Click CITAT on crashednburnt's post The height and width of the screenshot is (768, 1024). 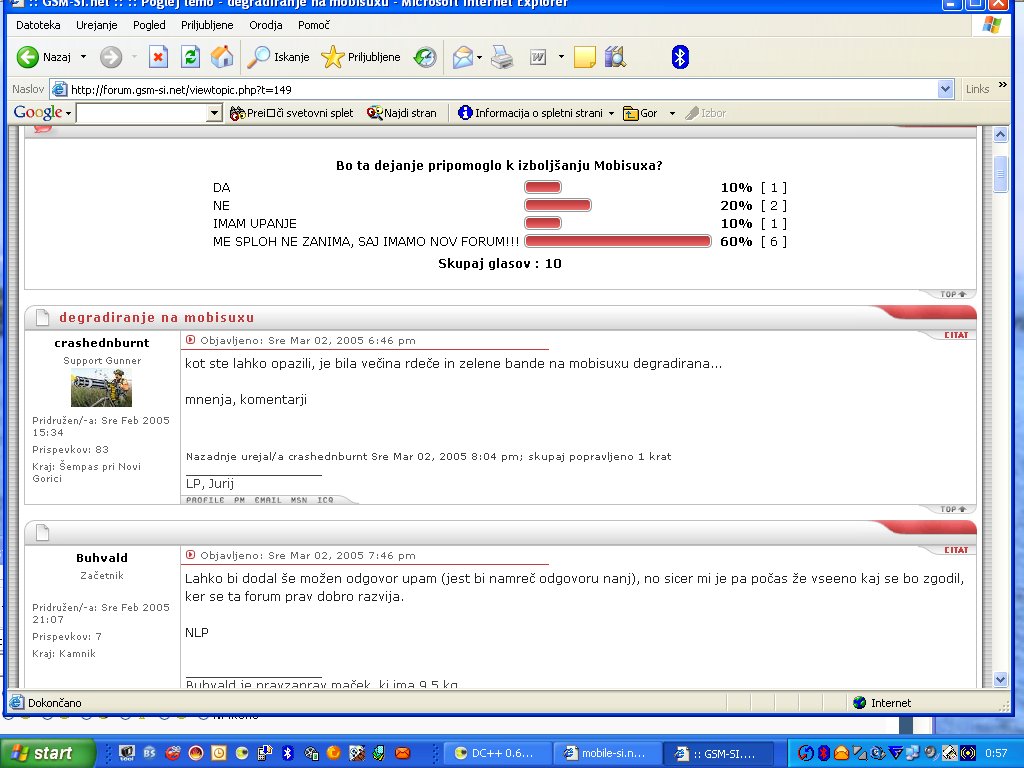[x=956, y=335]
